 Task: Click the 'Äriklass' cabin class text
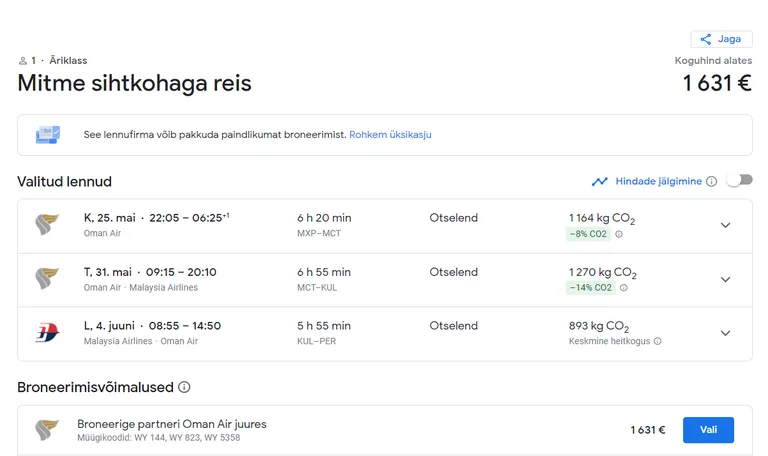click(x=68, y=61)
